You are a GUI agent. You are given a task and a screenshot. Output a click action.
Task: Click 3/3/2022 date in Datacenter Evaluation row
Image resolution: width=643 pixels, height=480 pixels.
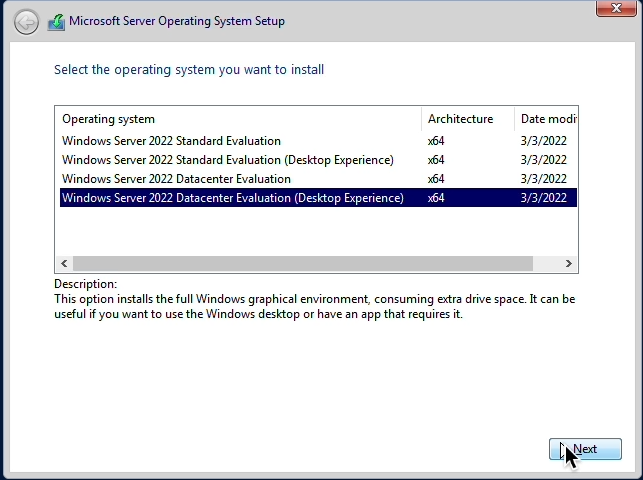[x=543, y=179]
